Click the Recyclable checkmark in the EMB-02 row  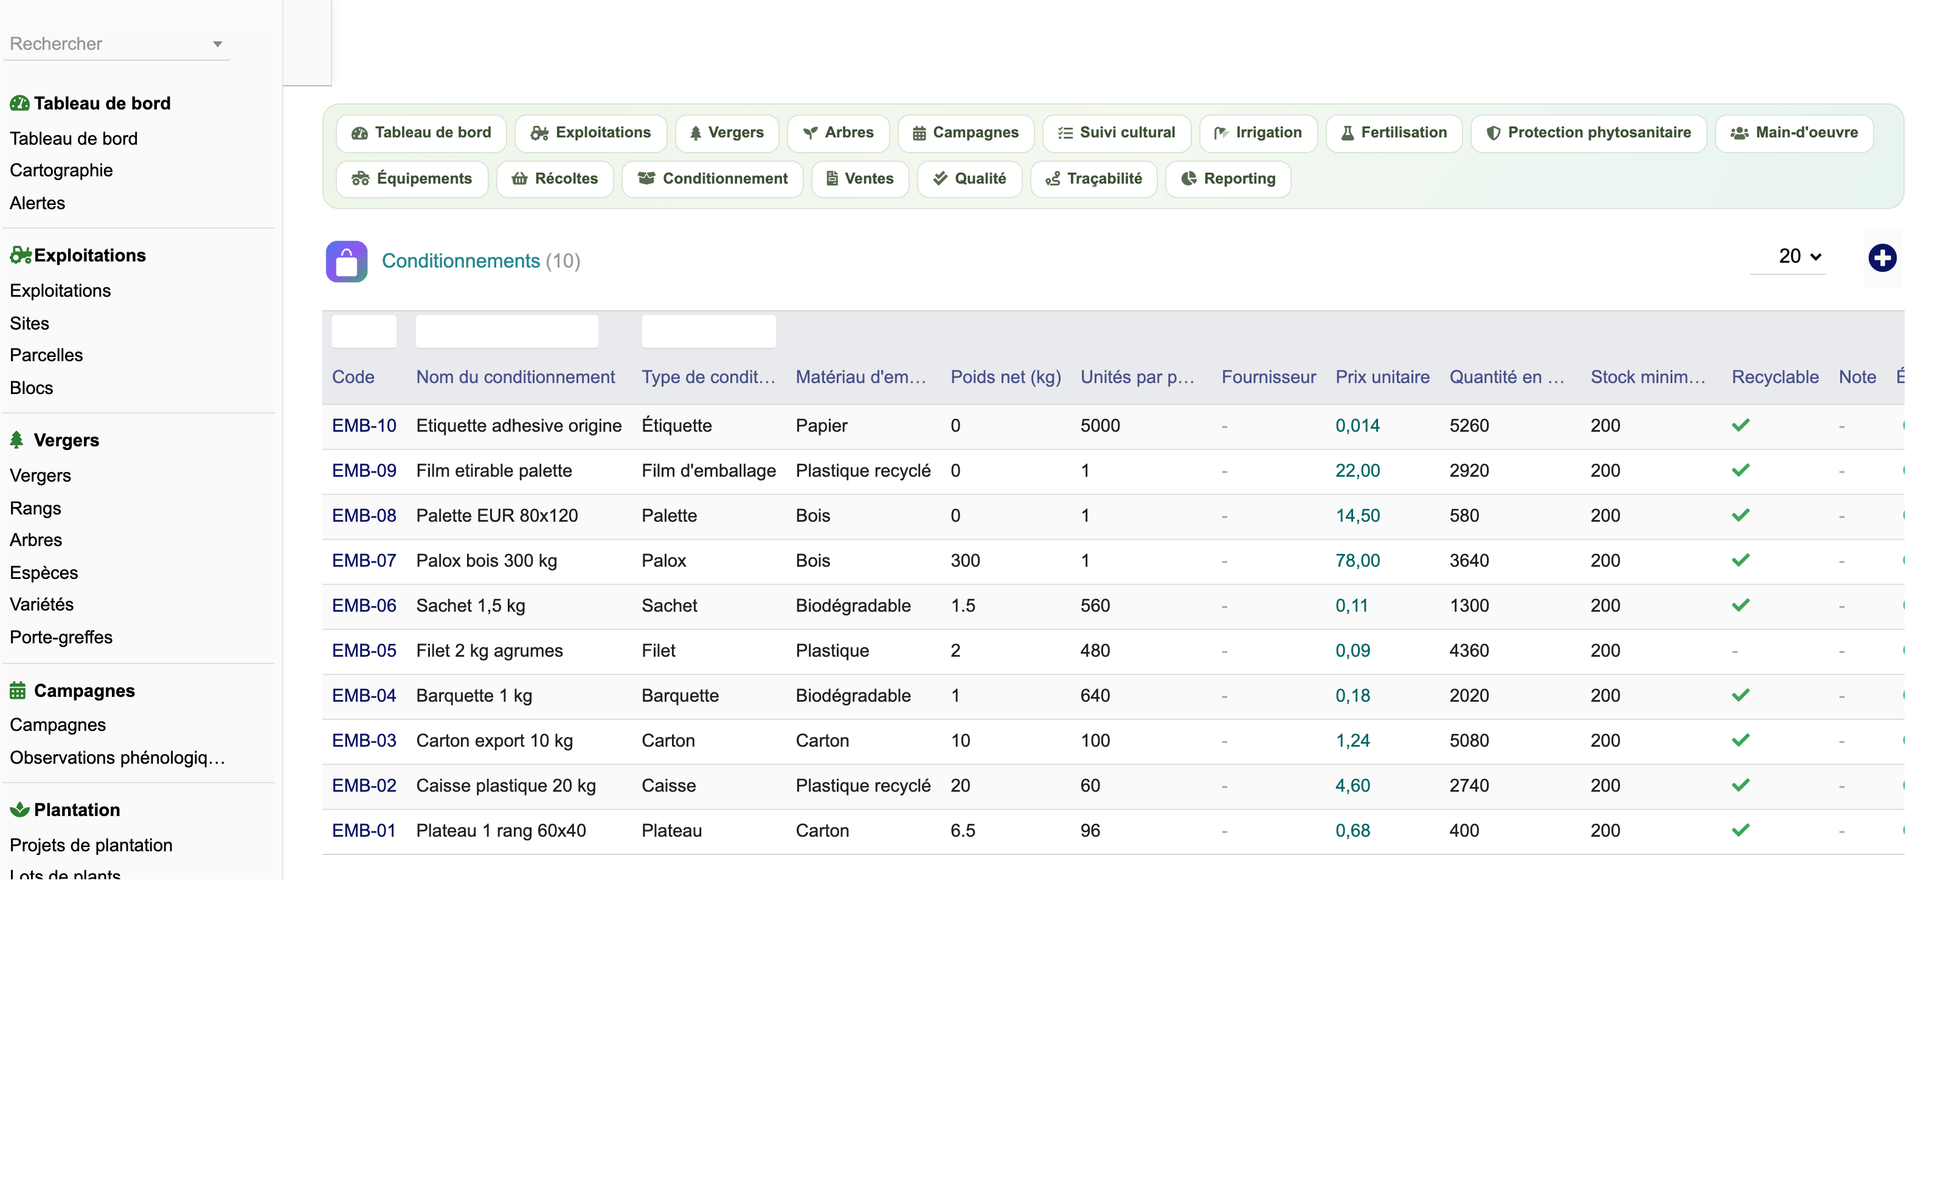pos(1740,785)
